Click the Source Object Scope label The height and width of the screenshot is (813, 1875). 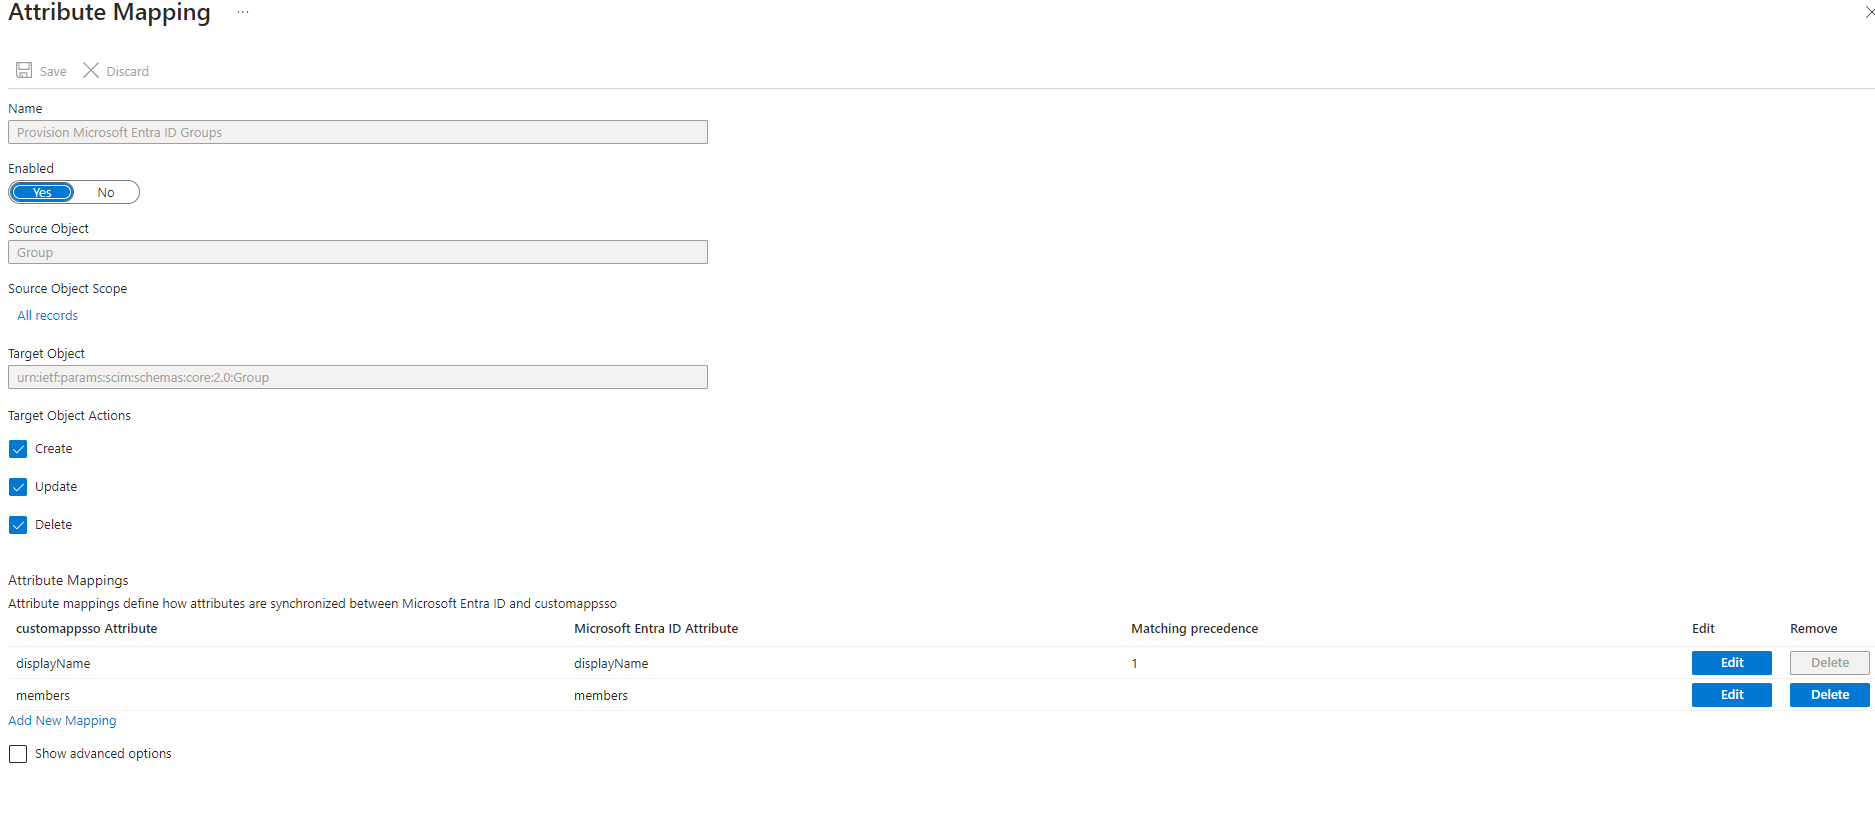(67, 288)
